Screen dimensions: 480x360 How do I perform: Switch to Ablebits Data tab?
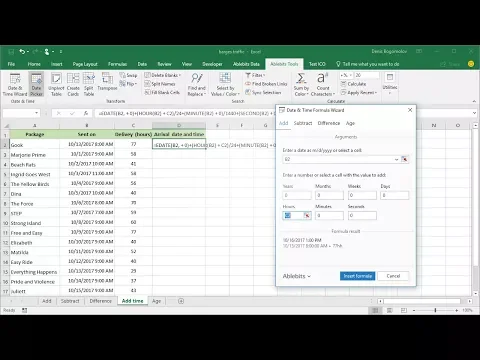tap(246, 64)
